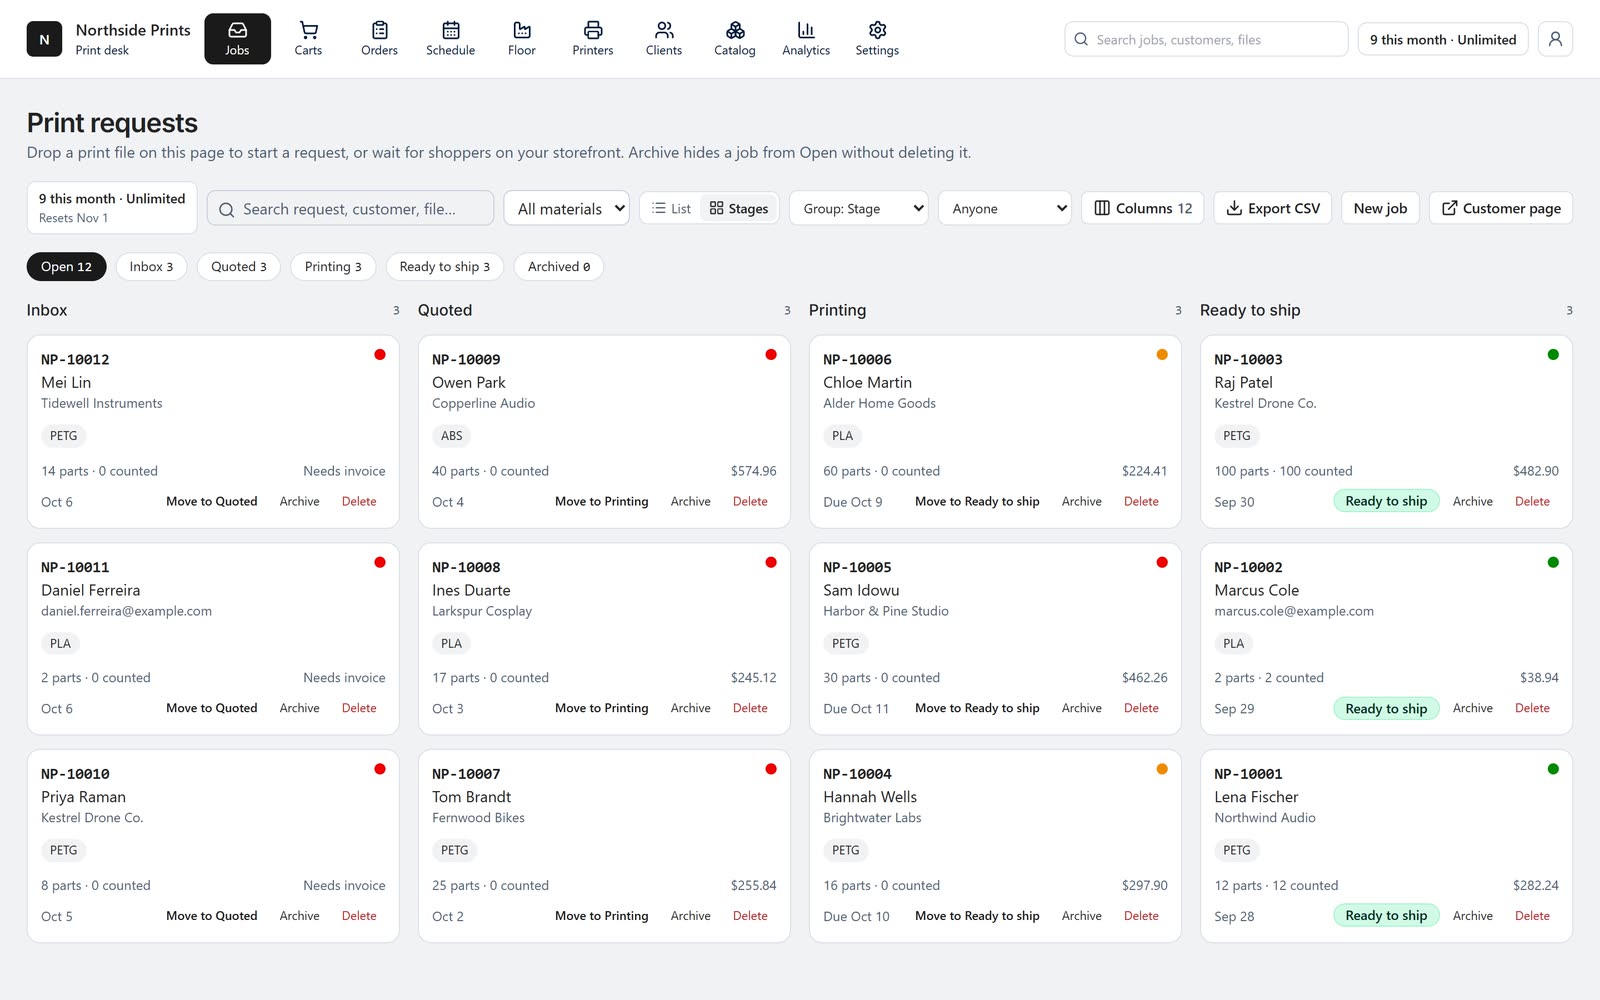This screenshot has height=1000, width=1600.
Task: Open the Carts page
Action: pos(308,39)
